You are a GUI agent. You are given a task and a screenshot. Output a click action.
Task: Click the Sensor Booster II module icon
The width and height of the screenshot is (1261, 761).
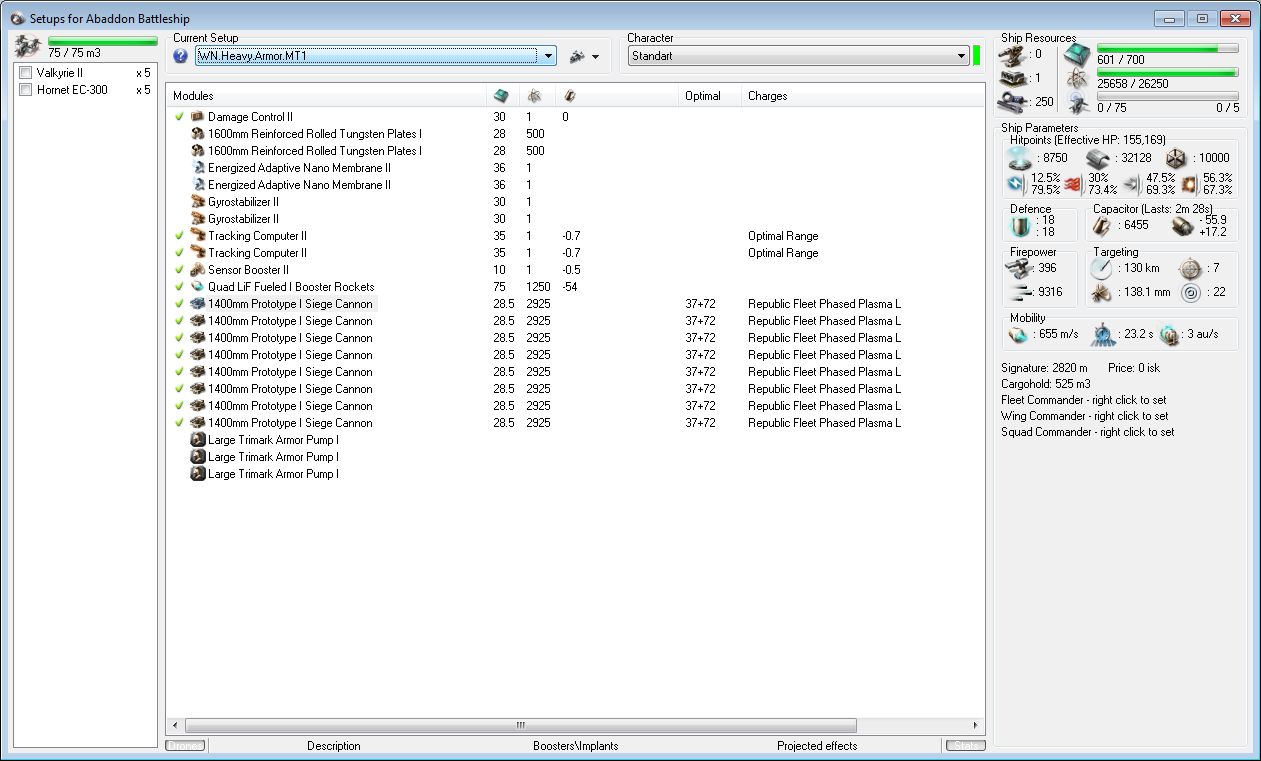(197, 270)
